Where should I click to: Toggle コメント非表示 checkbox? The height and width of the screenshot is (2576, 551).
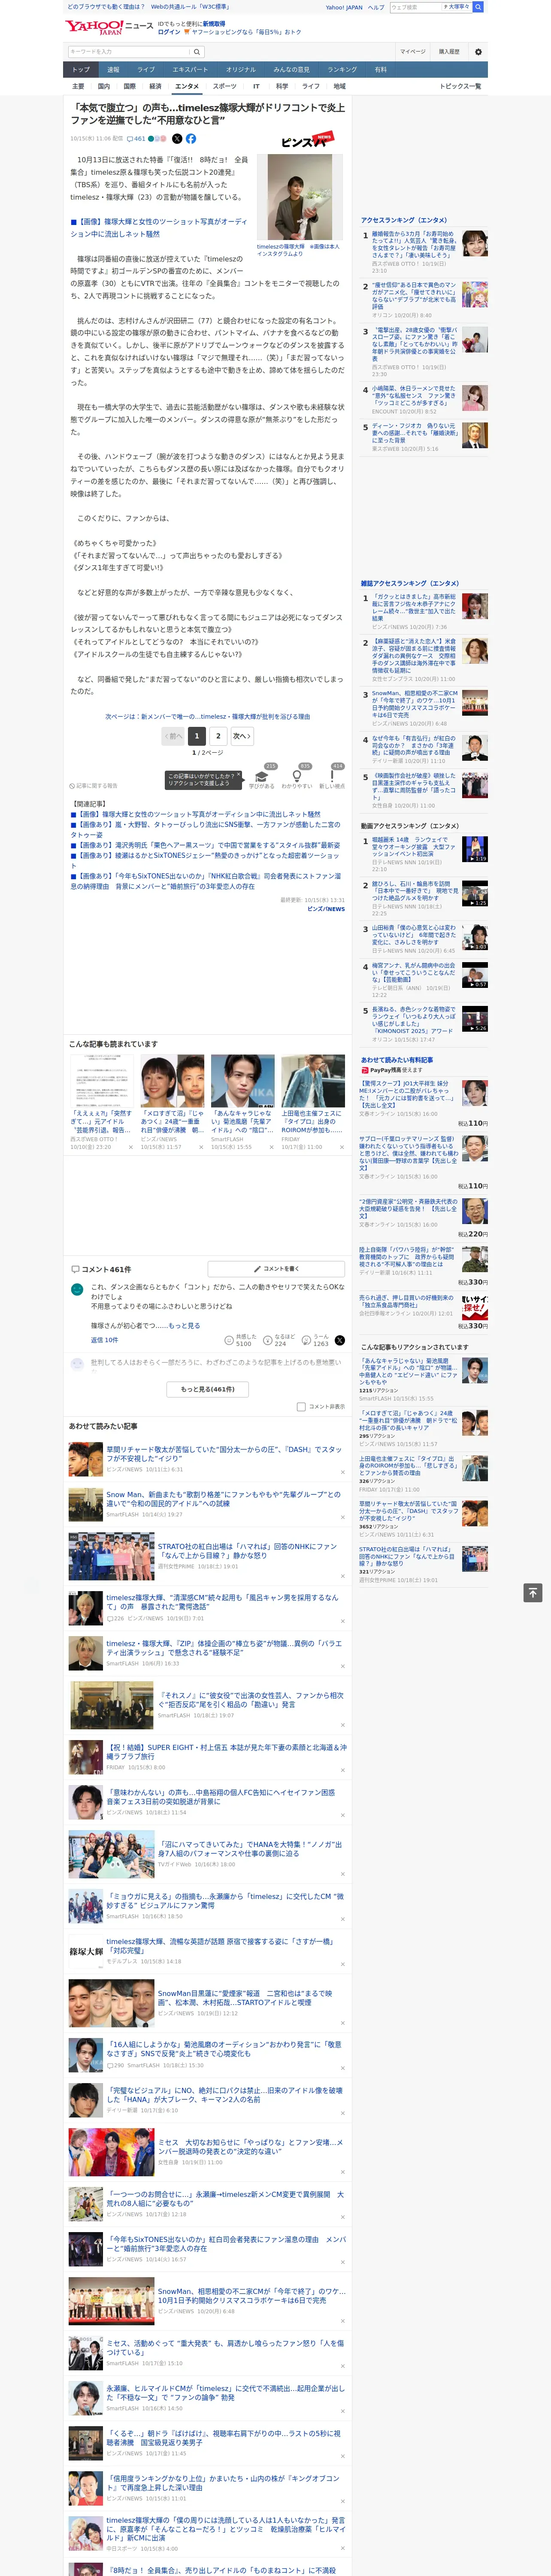[301, 1407]
